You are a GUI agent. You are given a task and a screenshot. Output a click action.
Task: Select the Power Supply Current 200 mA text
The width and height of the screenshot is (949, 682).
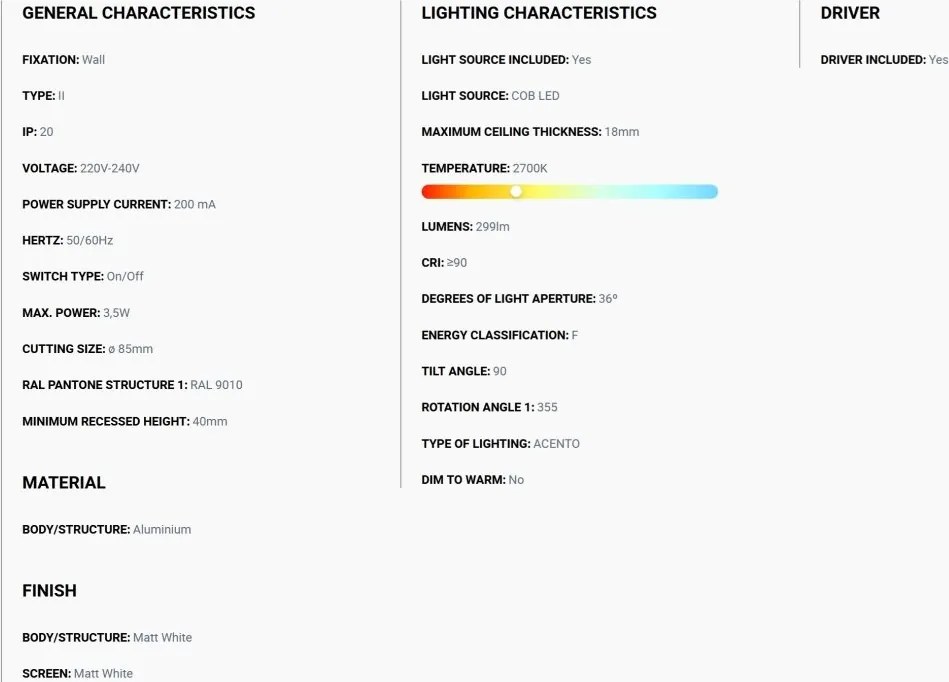pyautogui.click(x=119, y=205)
